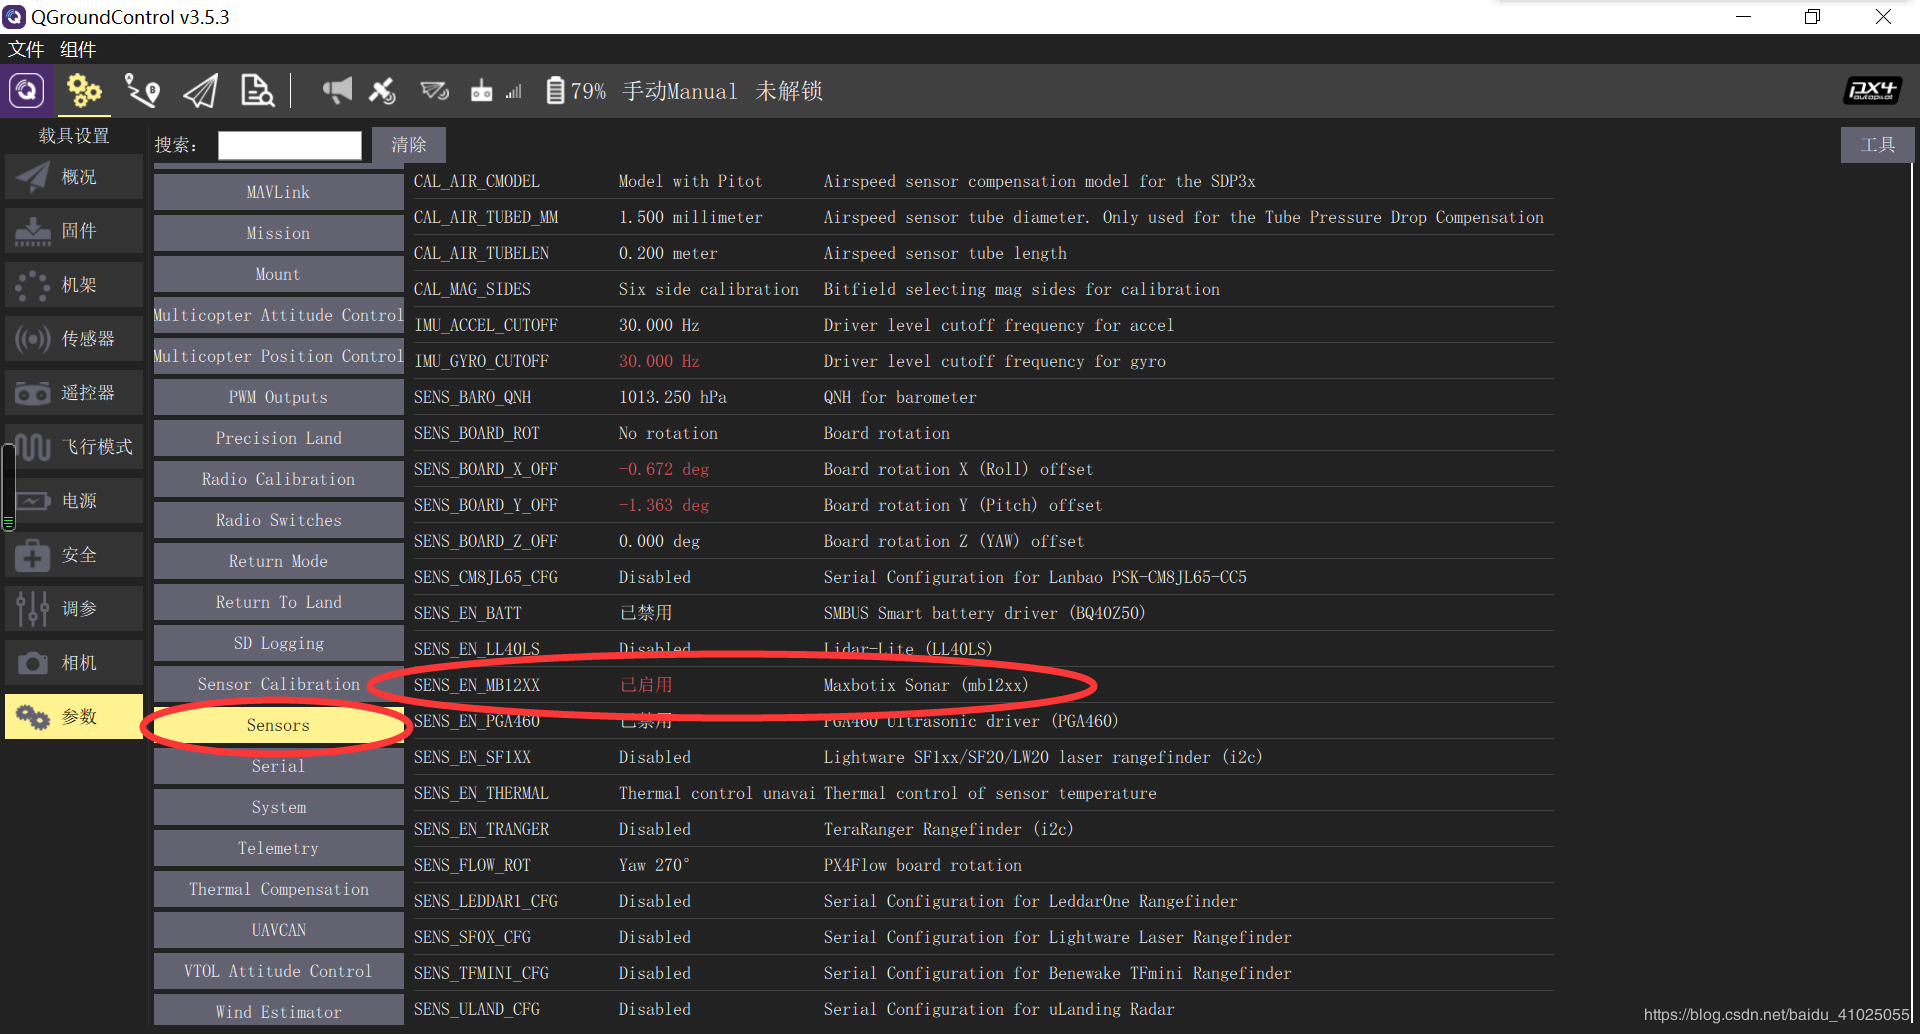Open SENS_TFMINI_CFG Disabled parameter row

(982, 973)
